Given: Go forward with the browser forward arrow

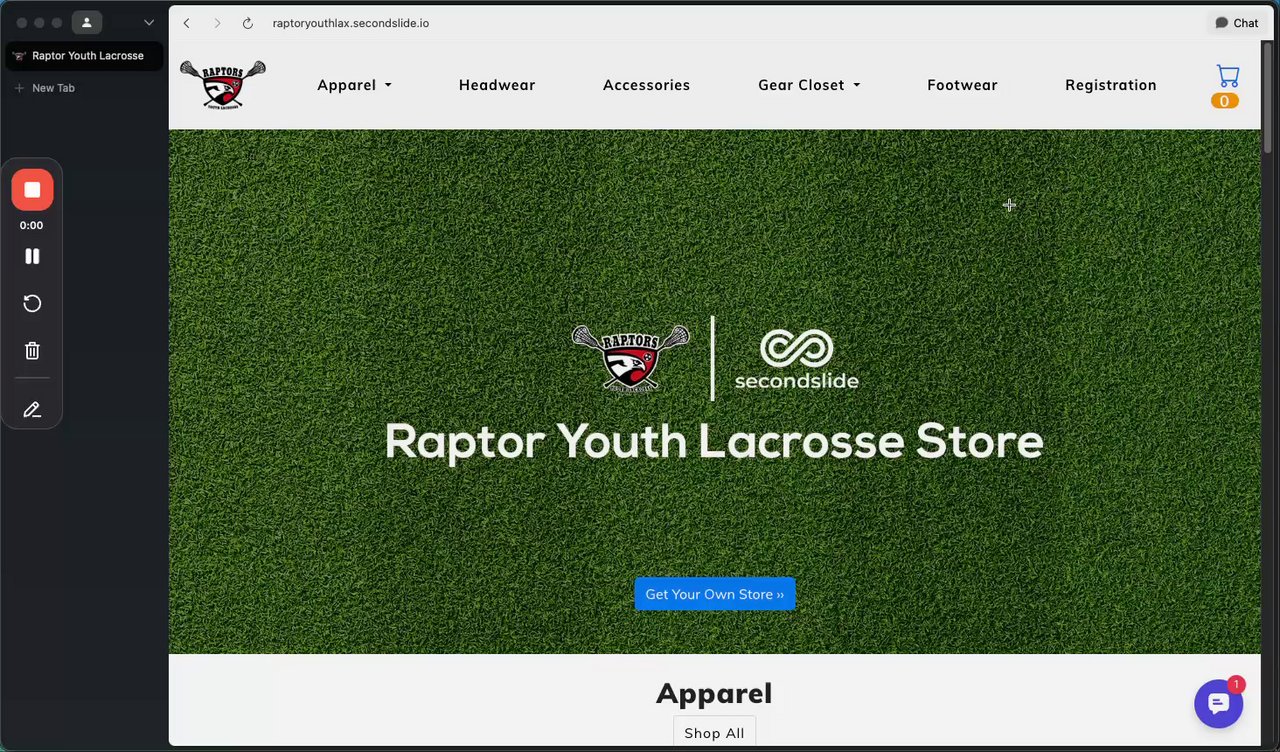Looking at the screenshot, I should click(x=217, y=23).
